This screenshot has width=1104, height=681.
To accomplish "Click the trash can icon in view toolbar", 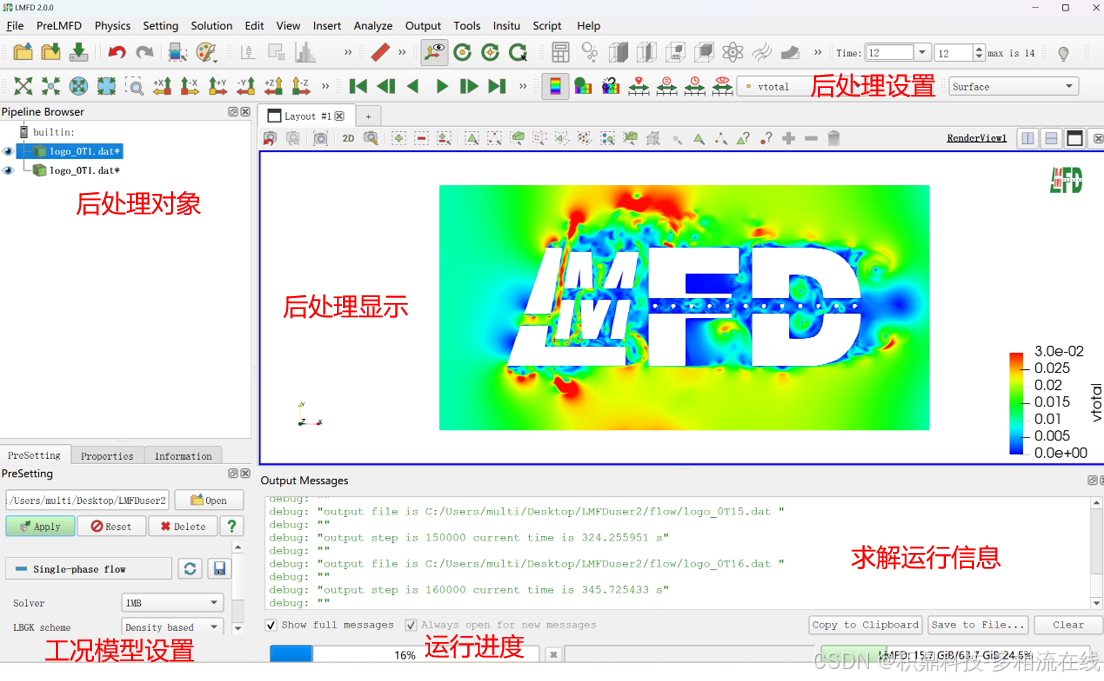I will tap(834, 138).
